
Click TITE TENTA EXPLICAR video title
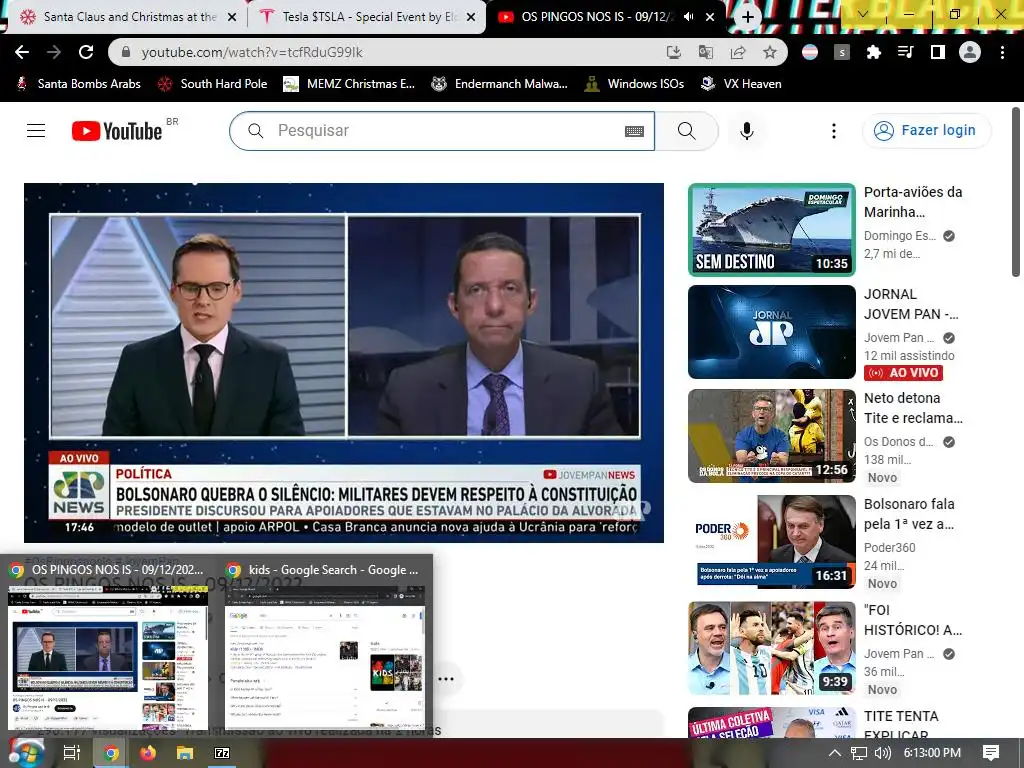(x=901, y=724)
